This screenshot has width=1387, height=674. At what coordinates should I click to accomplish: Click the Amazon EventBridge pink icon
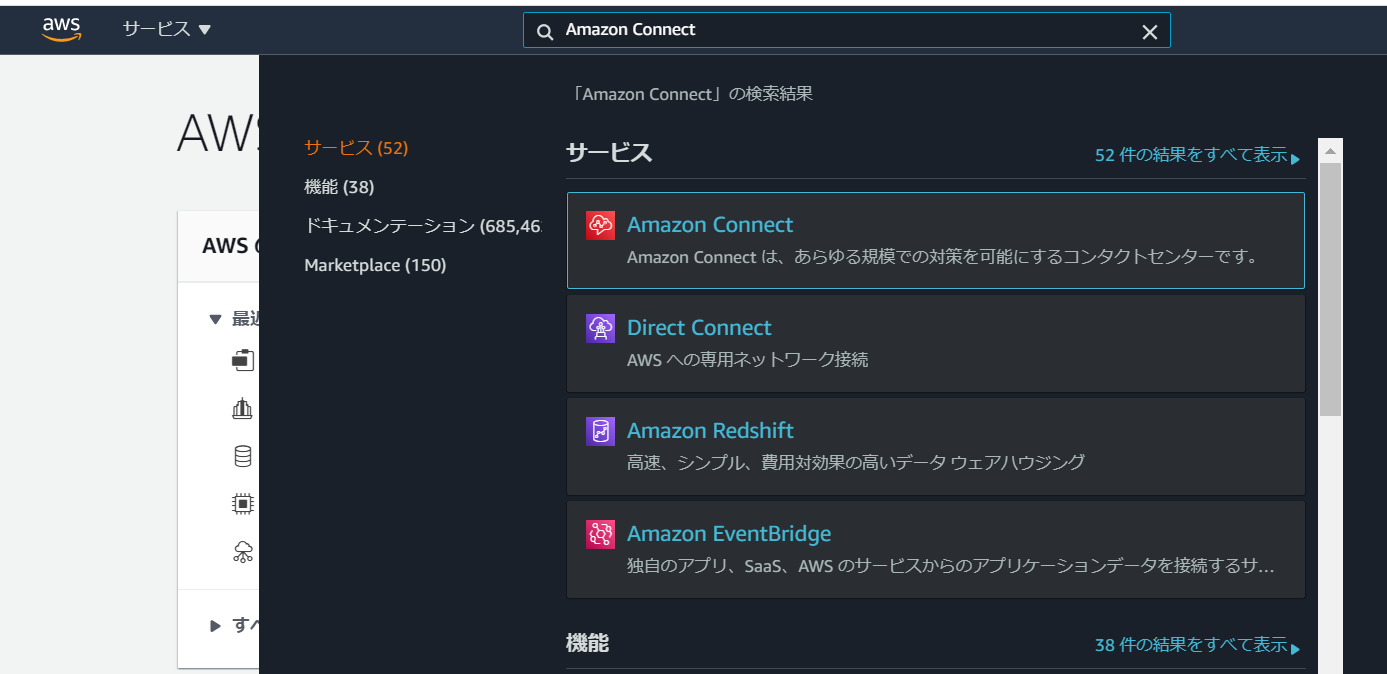pos(600,534)
